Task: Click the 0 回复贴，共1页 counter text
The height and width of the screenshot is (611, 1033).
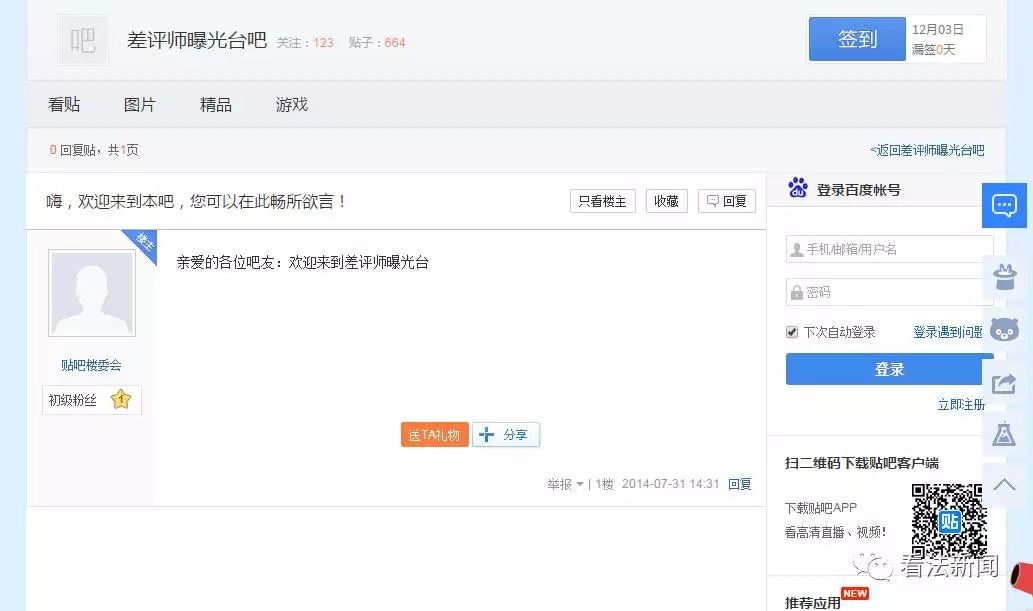Action: point(94,150)
